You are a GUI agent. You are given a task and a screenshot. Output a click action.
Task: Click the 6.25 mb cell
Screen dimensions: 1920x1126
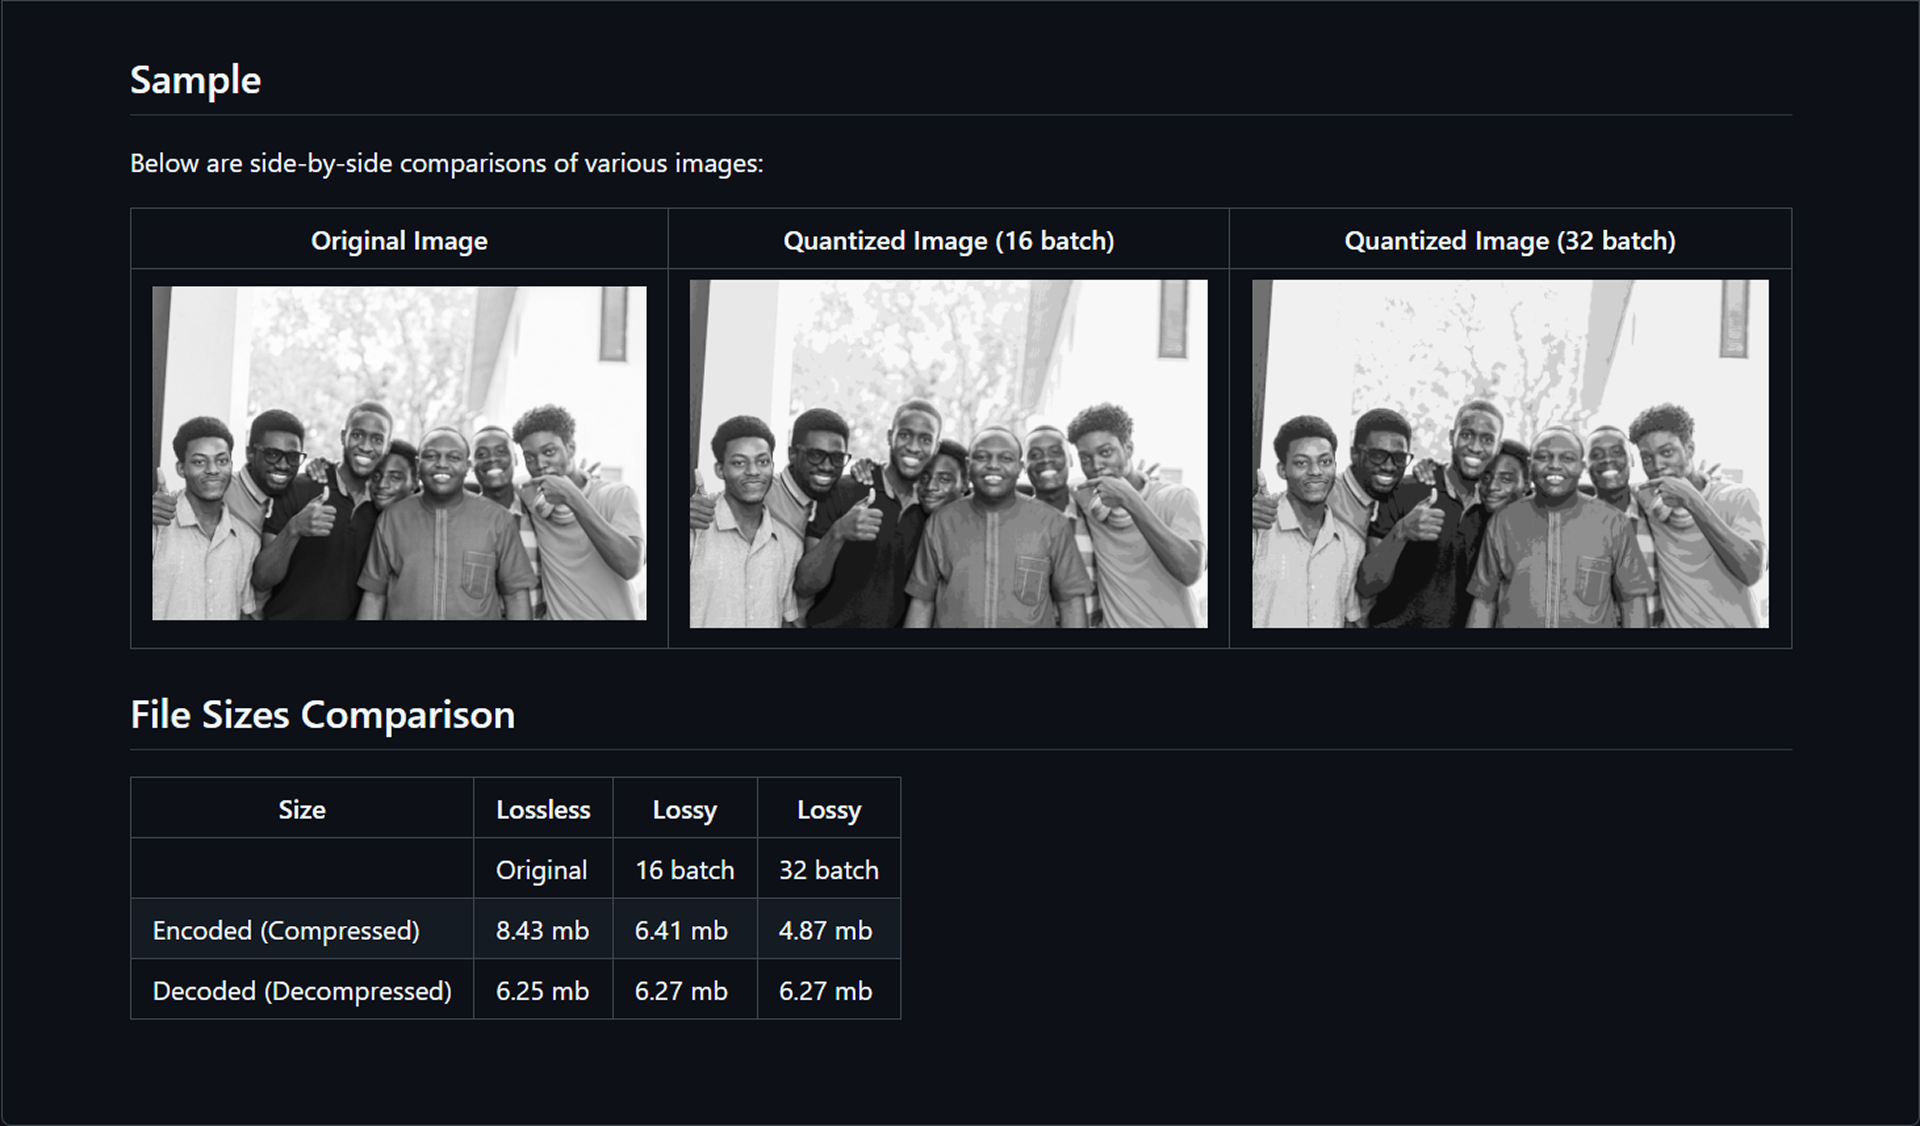pos(542,991)
